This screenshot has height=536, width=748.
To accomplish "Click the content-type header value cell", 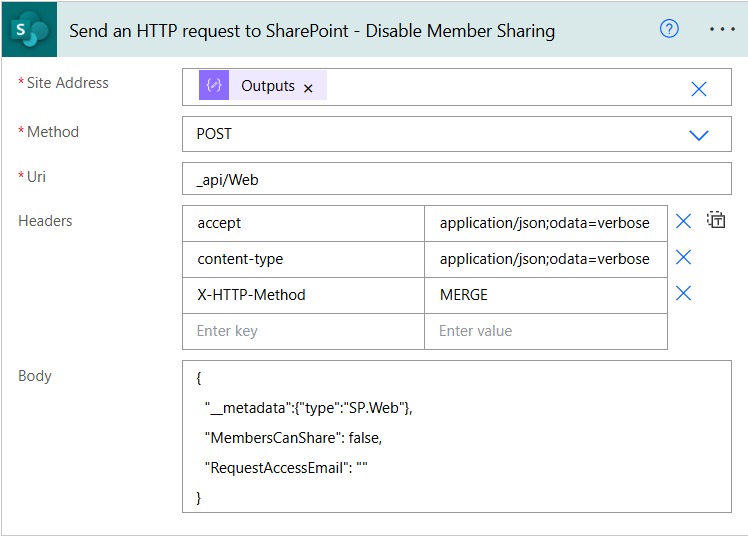I will coord(546,259).
